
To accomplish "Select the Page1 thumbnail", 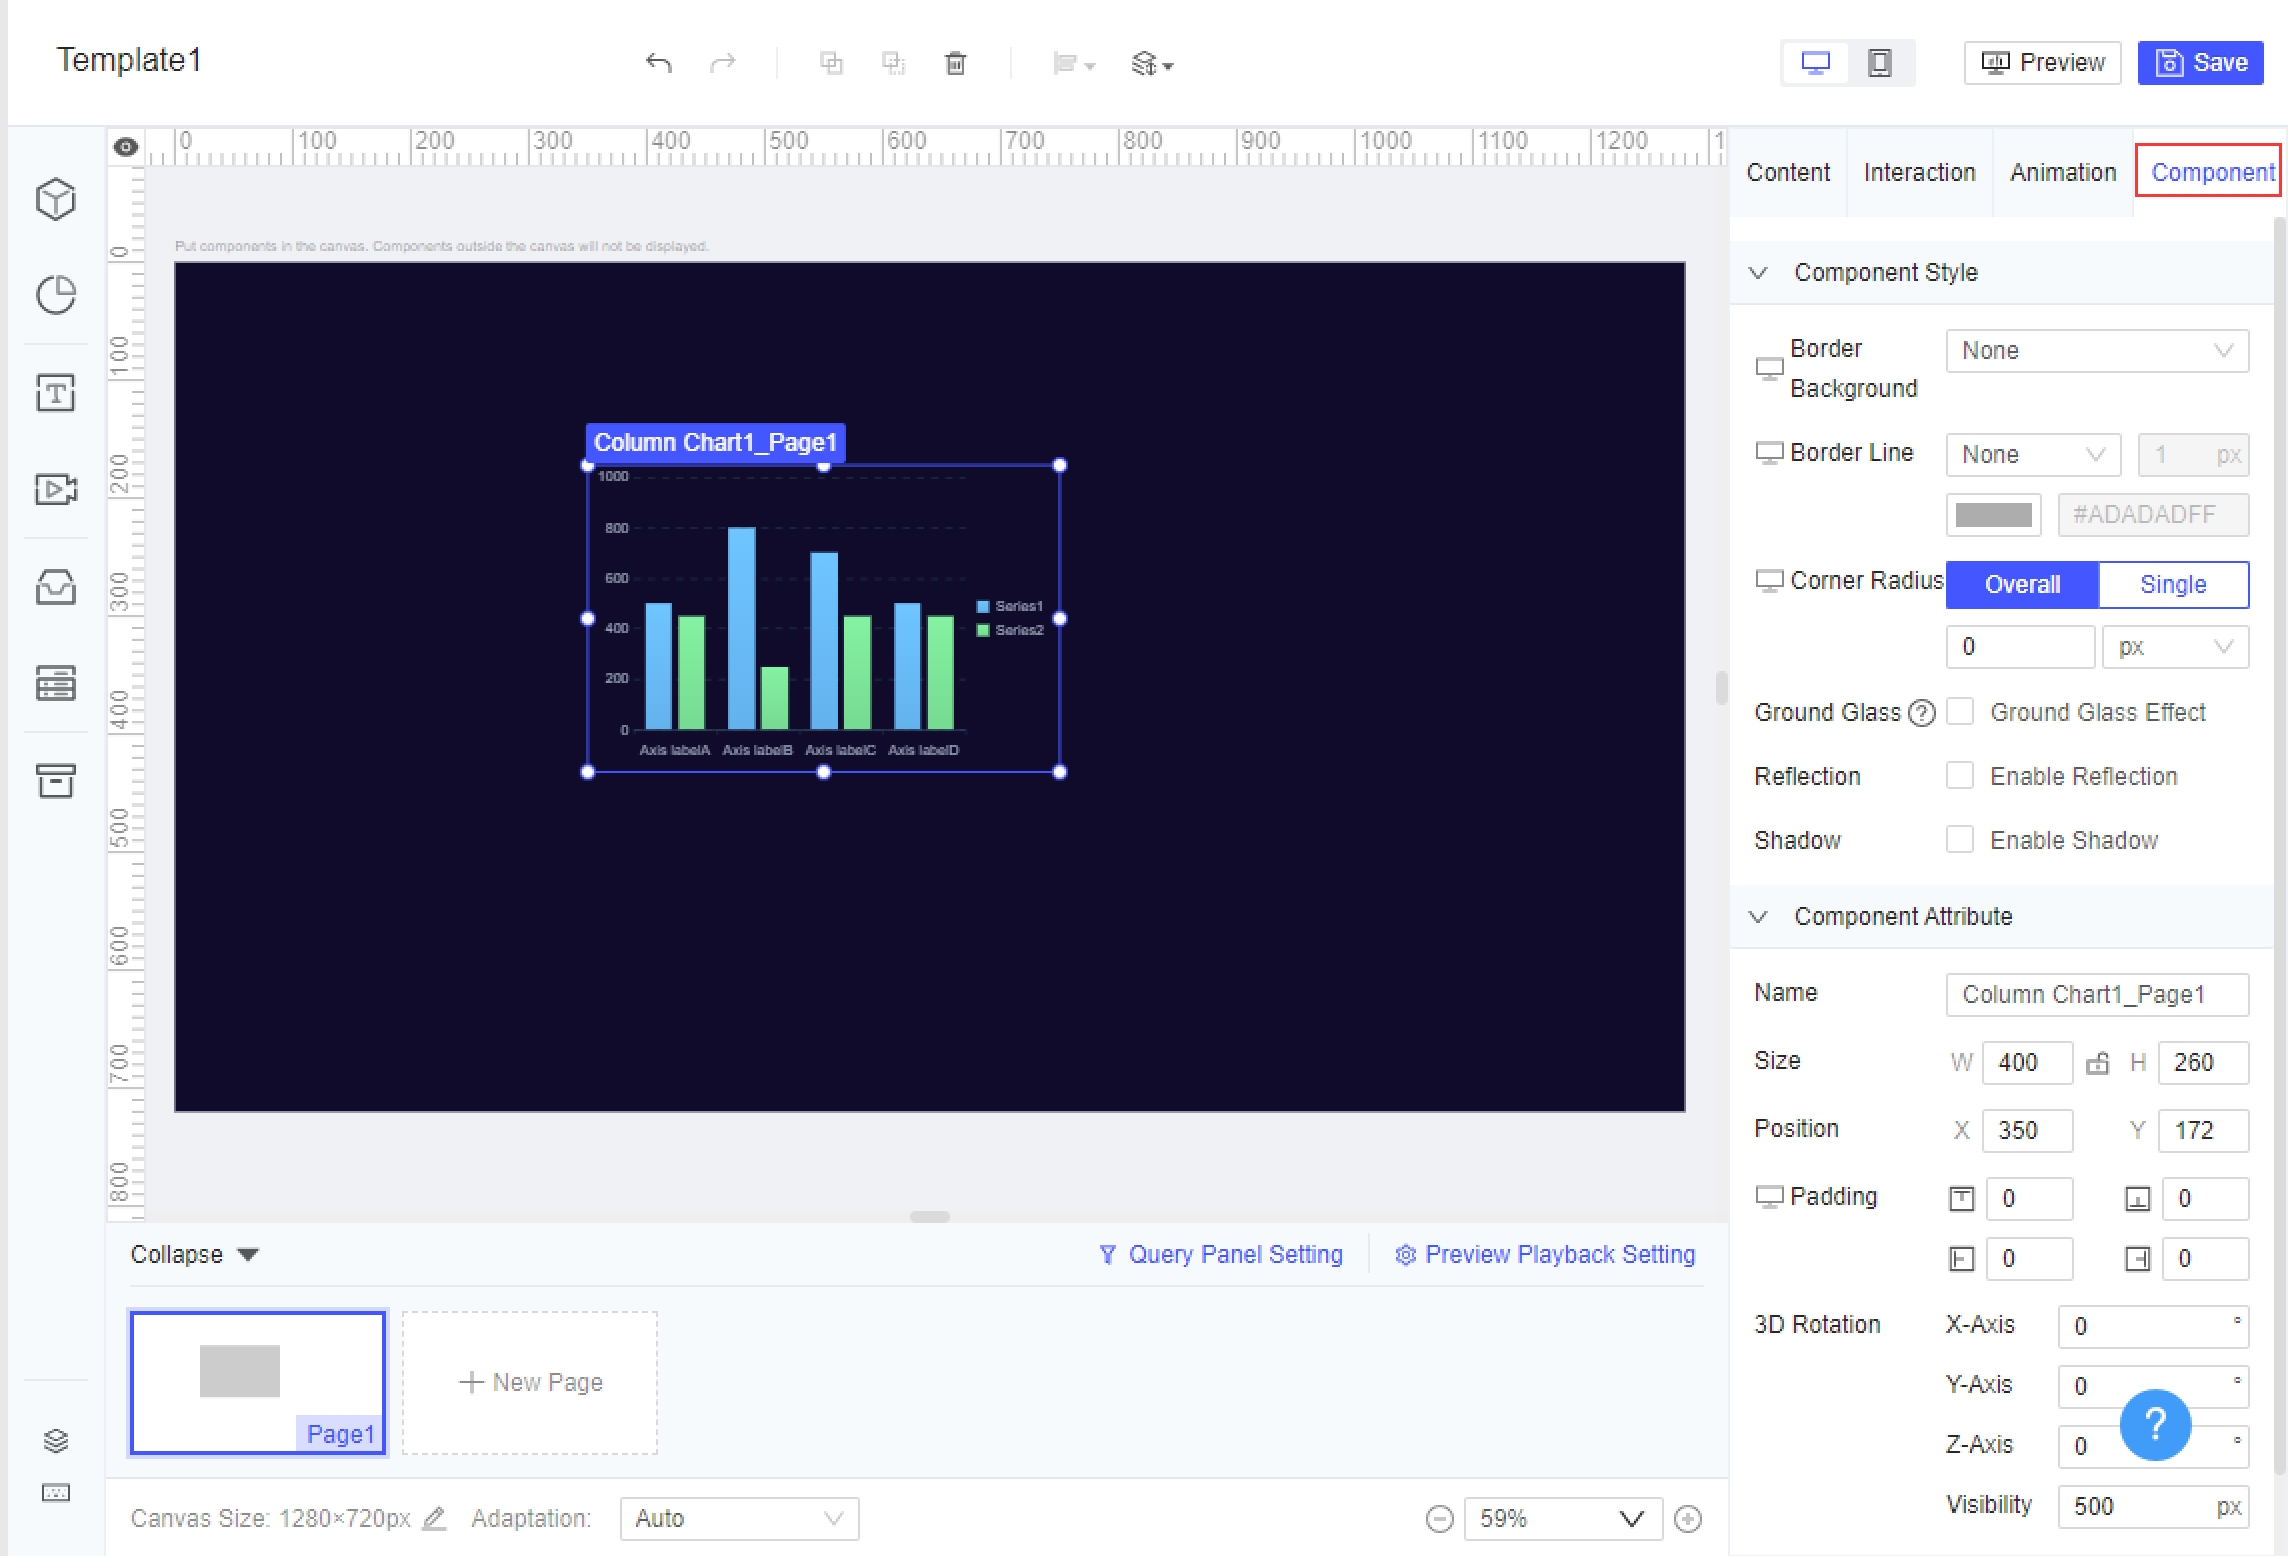I will (257, 1383).
